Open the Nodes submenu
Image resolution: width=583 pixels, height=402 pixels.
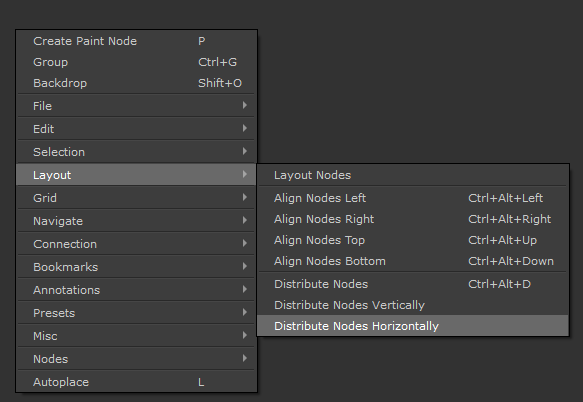click(136, 359)
